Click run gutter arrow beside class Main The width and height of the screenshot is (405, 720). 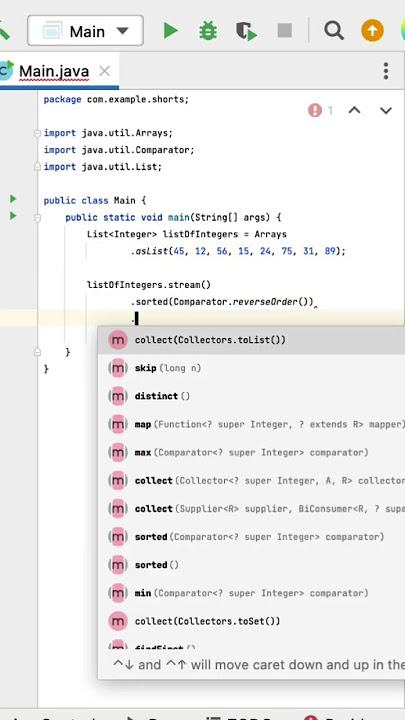click(13, 199)
